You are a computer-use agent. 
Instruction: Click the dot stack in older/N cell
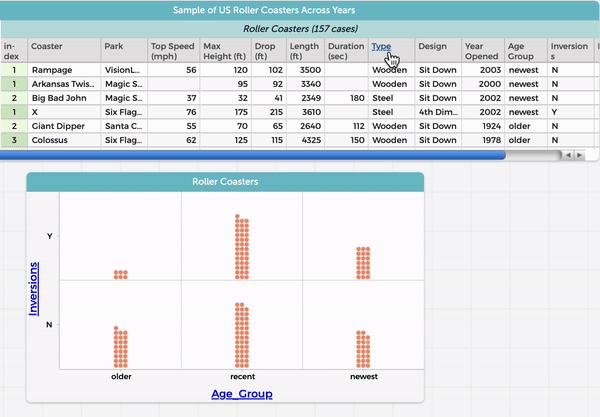pyautogui.click(x=121, y=347)
